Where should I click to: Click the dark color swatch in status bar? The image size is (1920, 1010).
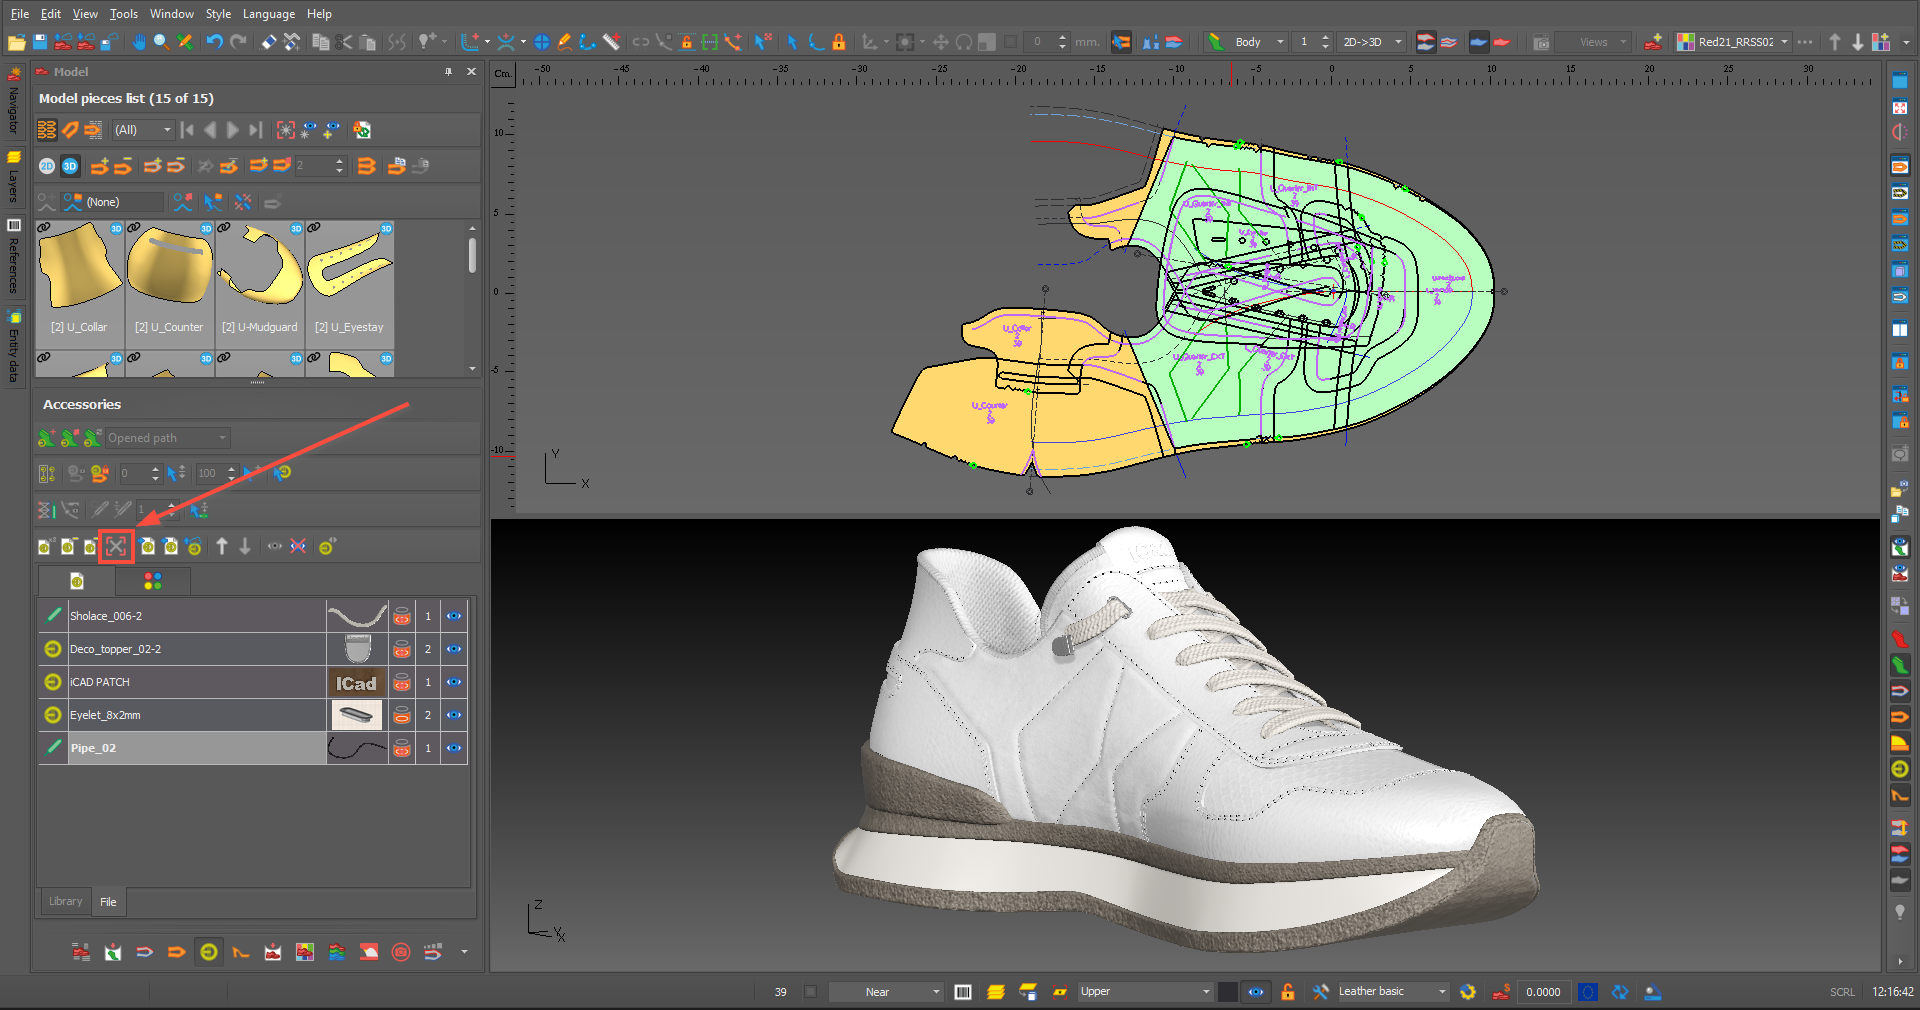[1227, 992]
